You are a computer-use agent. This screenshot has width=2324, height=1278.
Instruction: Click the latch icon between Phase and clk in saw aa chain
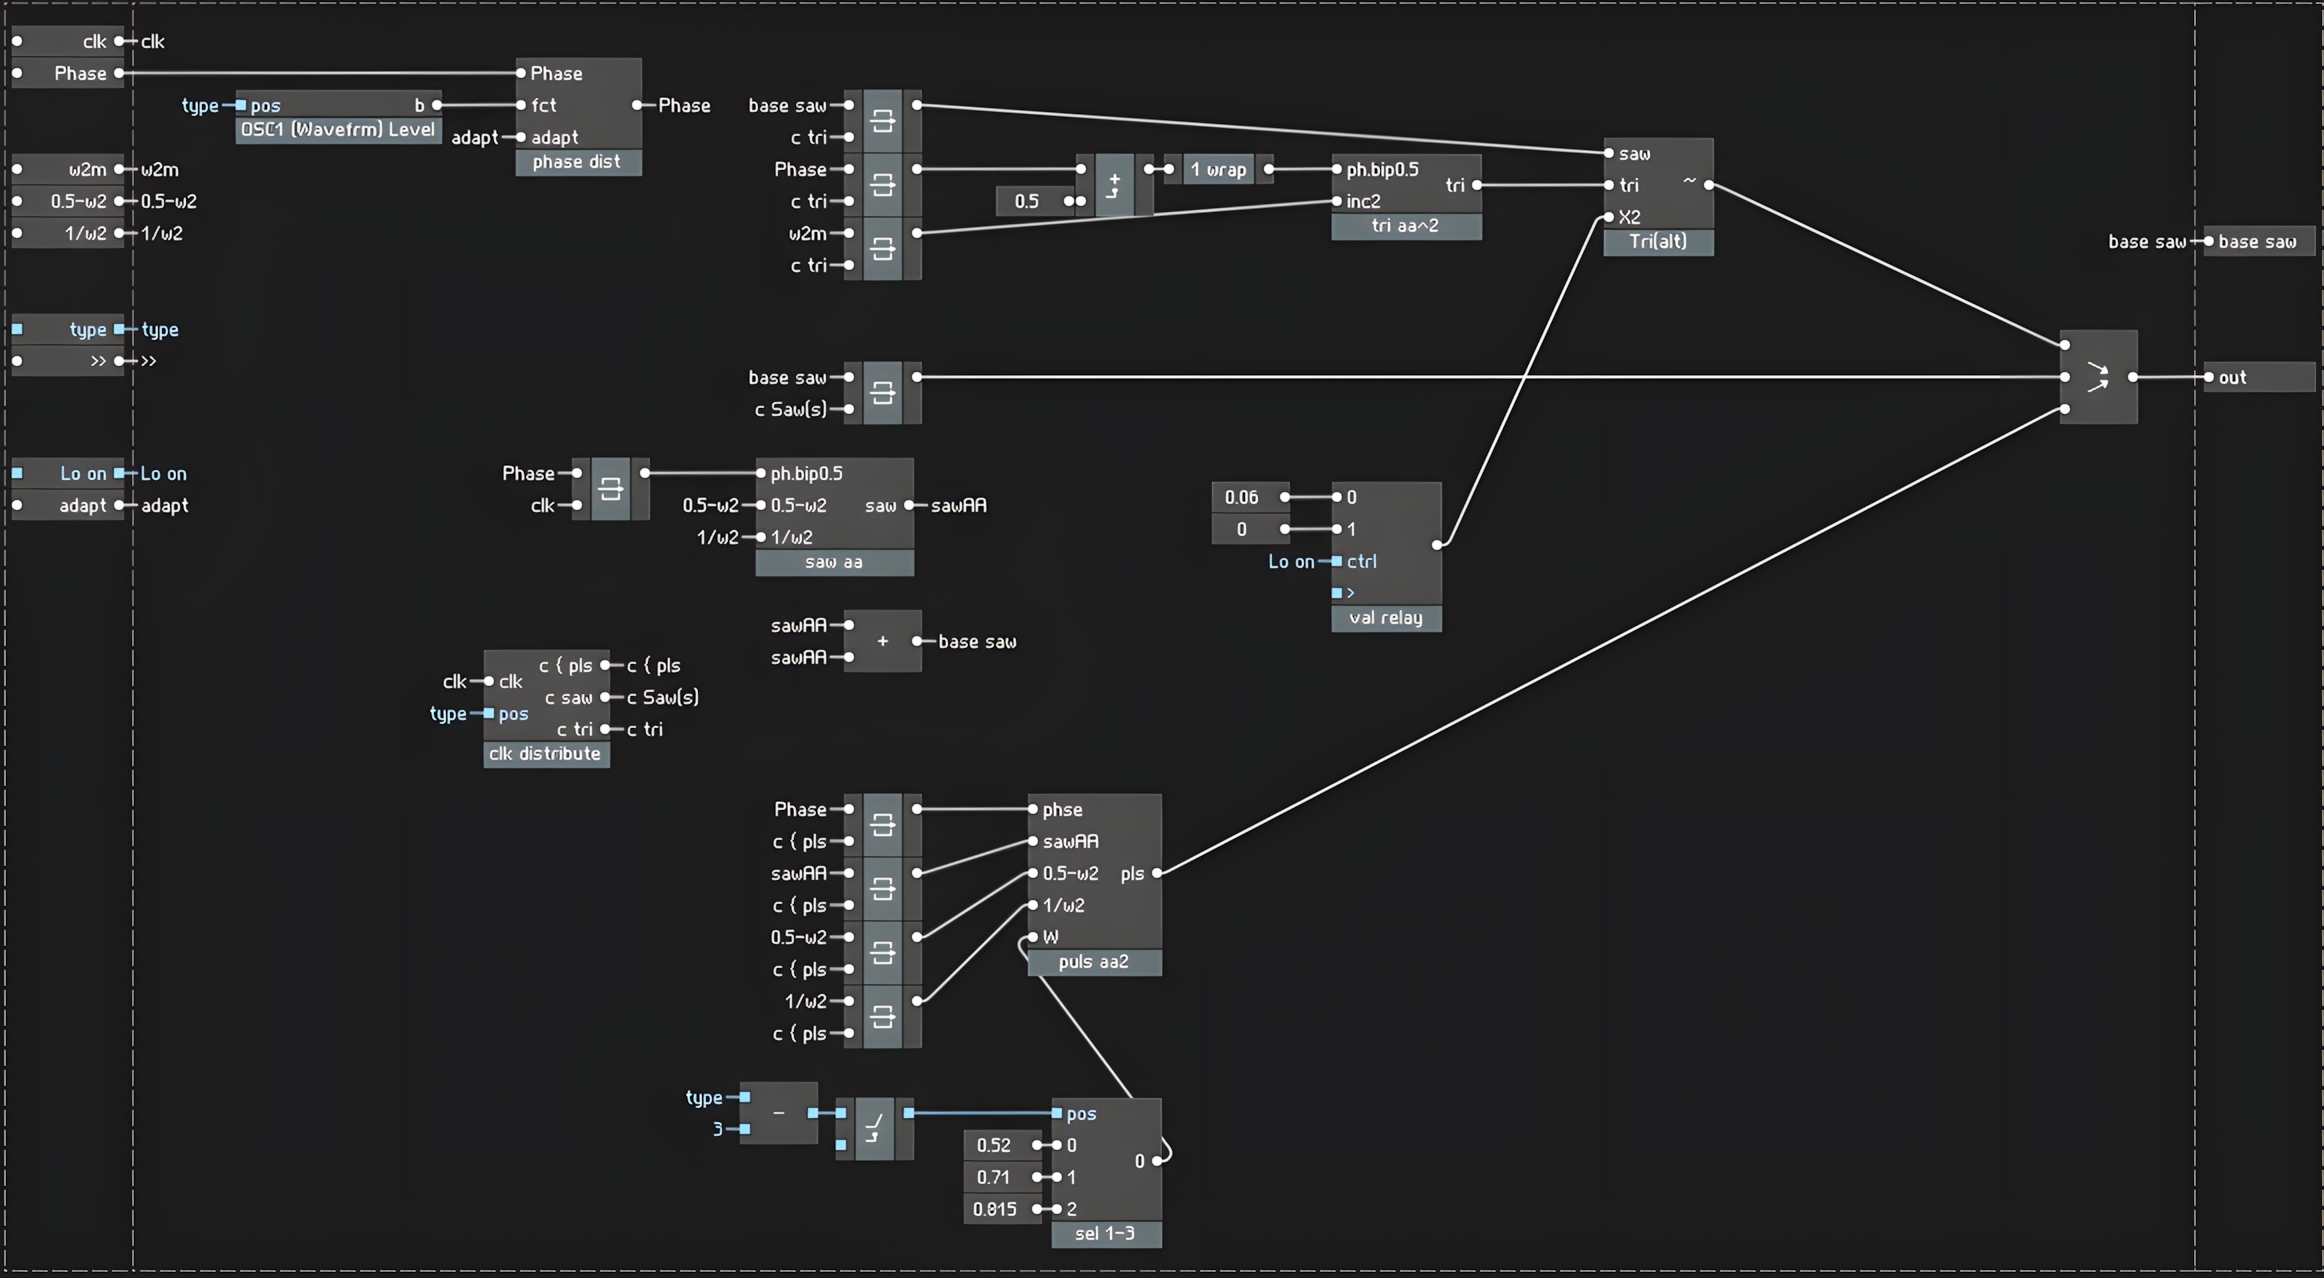612,489
